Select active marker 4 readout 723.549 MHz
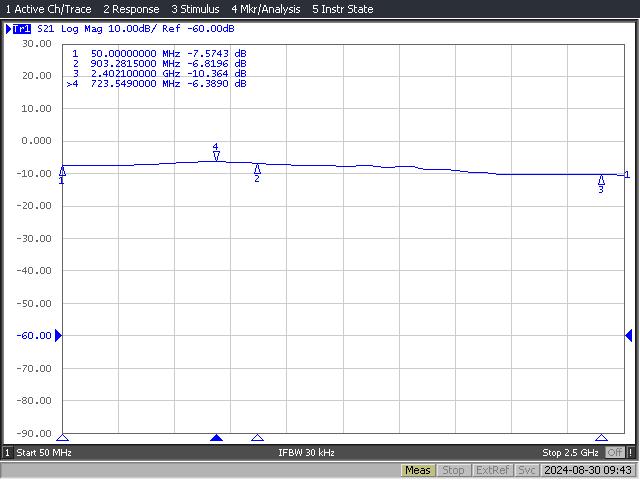 click(x=157, y=84)
